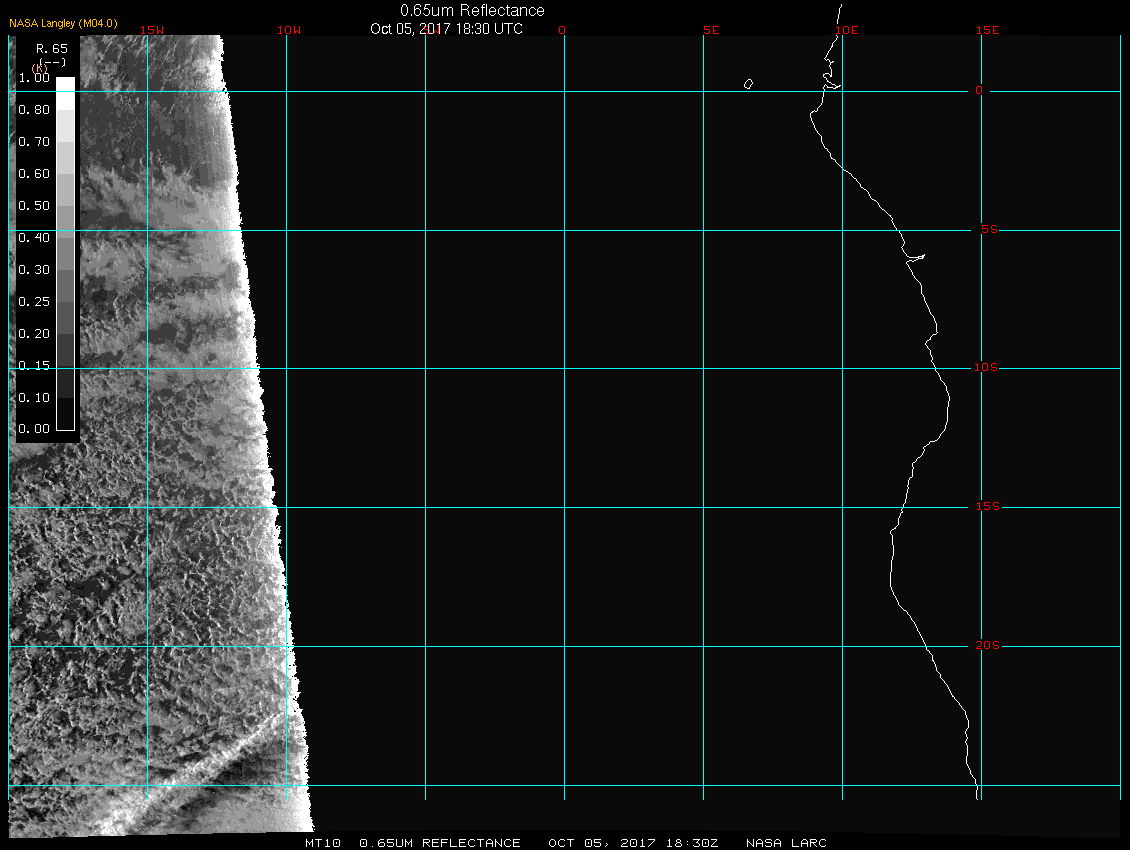Click the 10S latitude label
1130x850 pixels.
[986, 368]
